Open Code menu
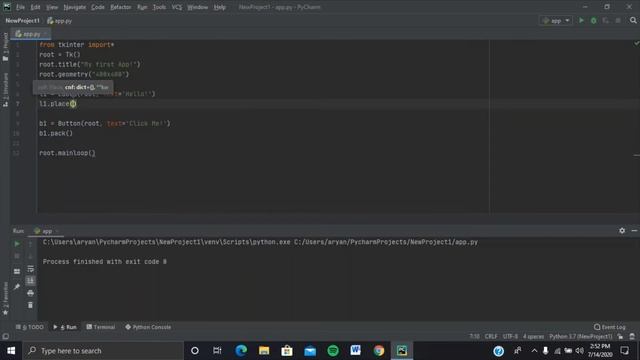Image resolution: width=640 pixels, height=360 pixels. coord(98,7)
